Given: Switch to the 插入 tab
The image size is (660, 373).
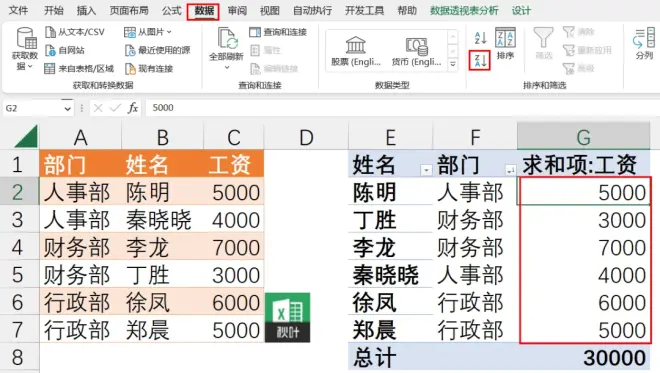Looking at the screenshot, I should click(86, 11).
